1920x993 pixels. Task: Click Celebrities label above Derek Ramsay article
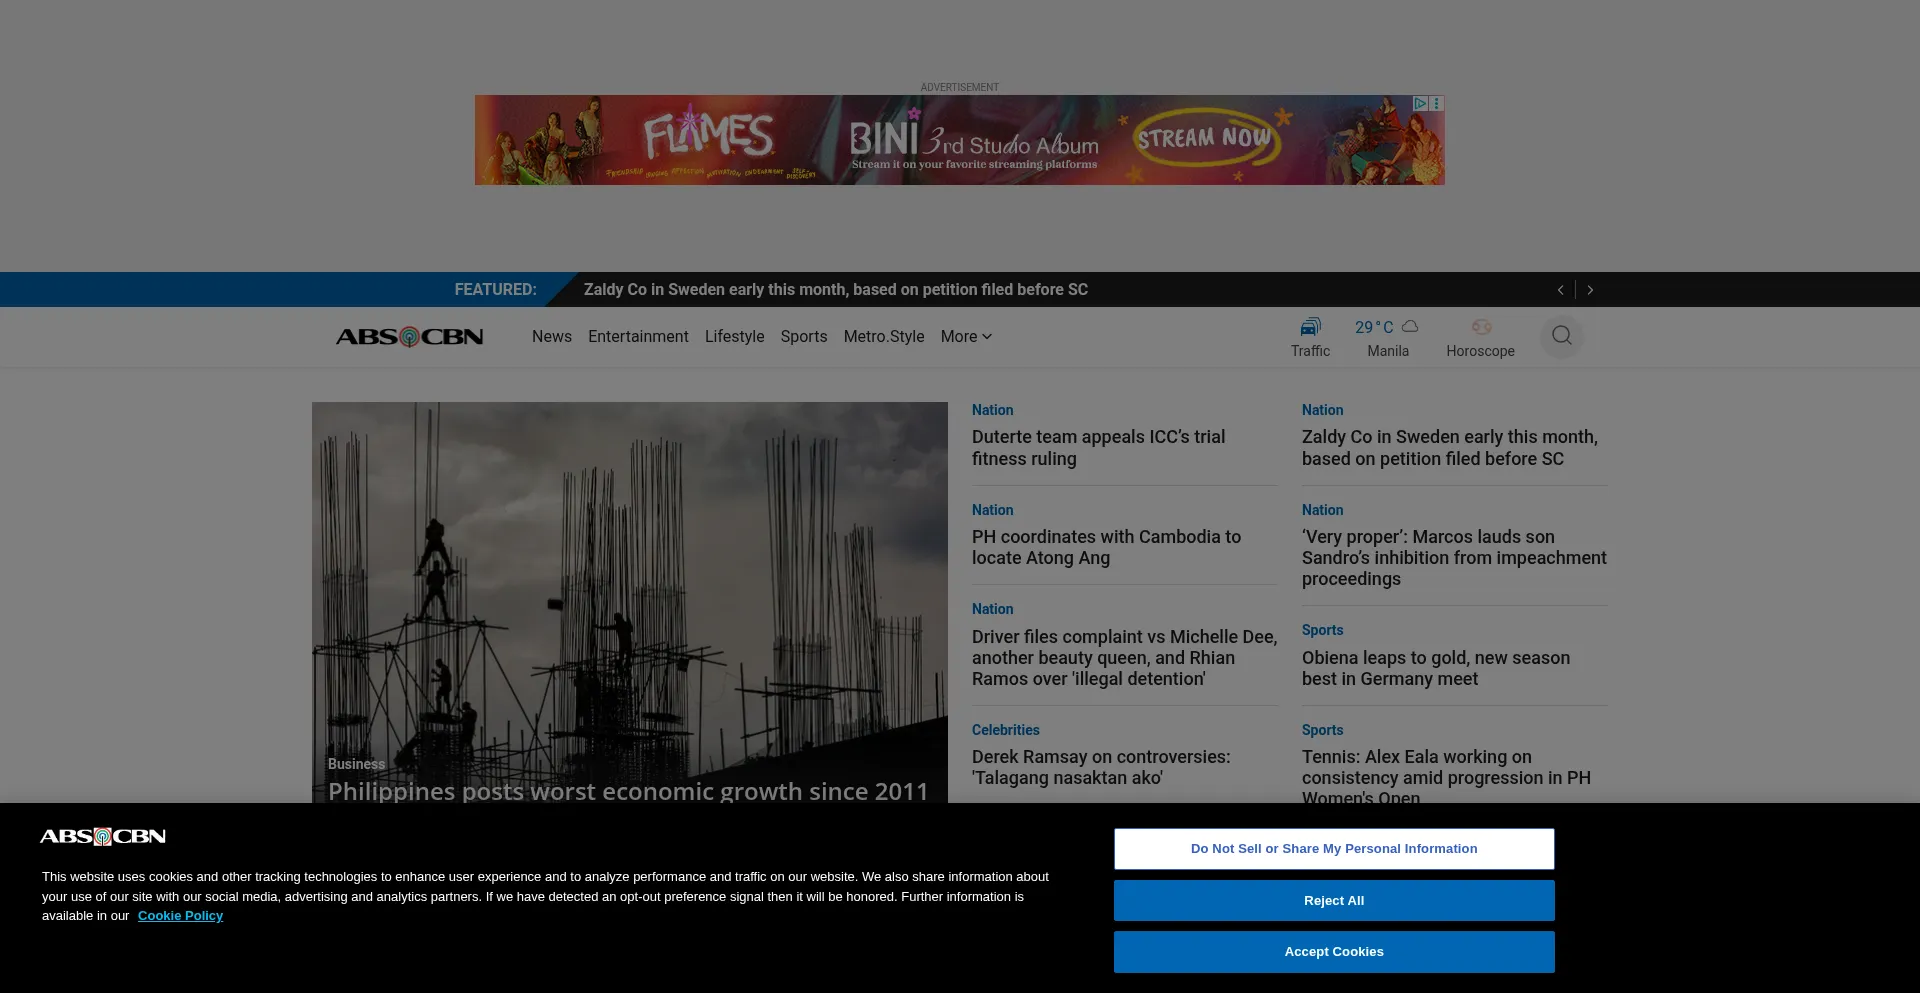[x=1006, y=730]
